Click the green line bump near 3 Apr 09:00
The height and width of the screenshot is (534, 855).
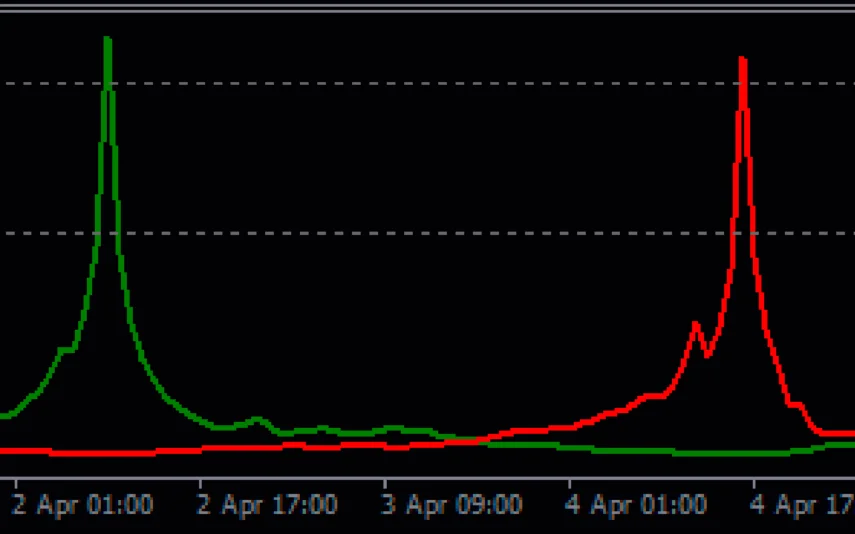point(394,428)
